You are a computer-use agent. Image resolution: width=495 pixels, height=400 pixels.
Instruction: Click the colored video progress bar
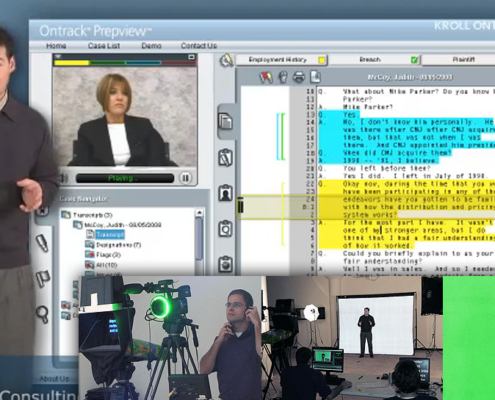(125, 63)
